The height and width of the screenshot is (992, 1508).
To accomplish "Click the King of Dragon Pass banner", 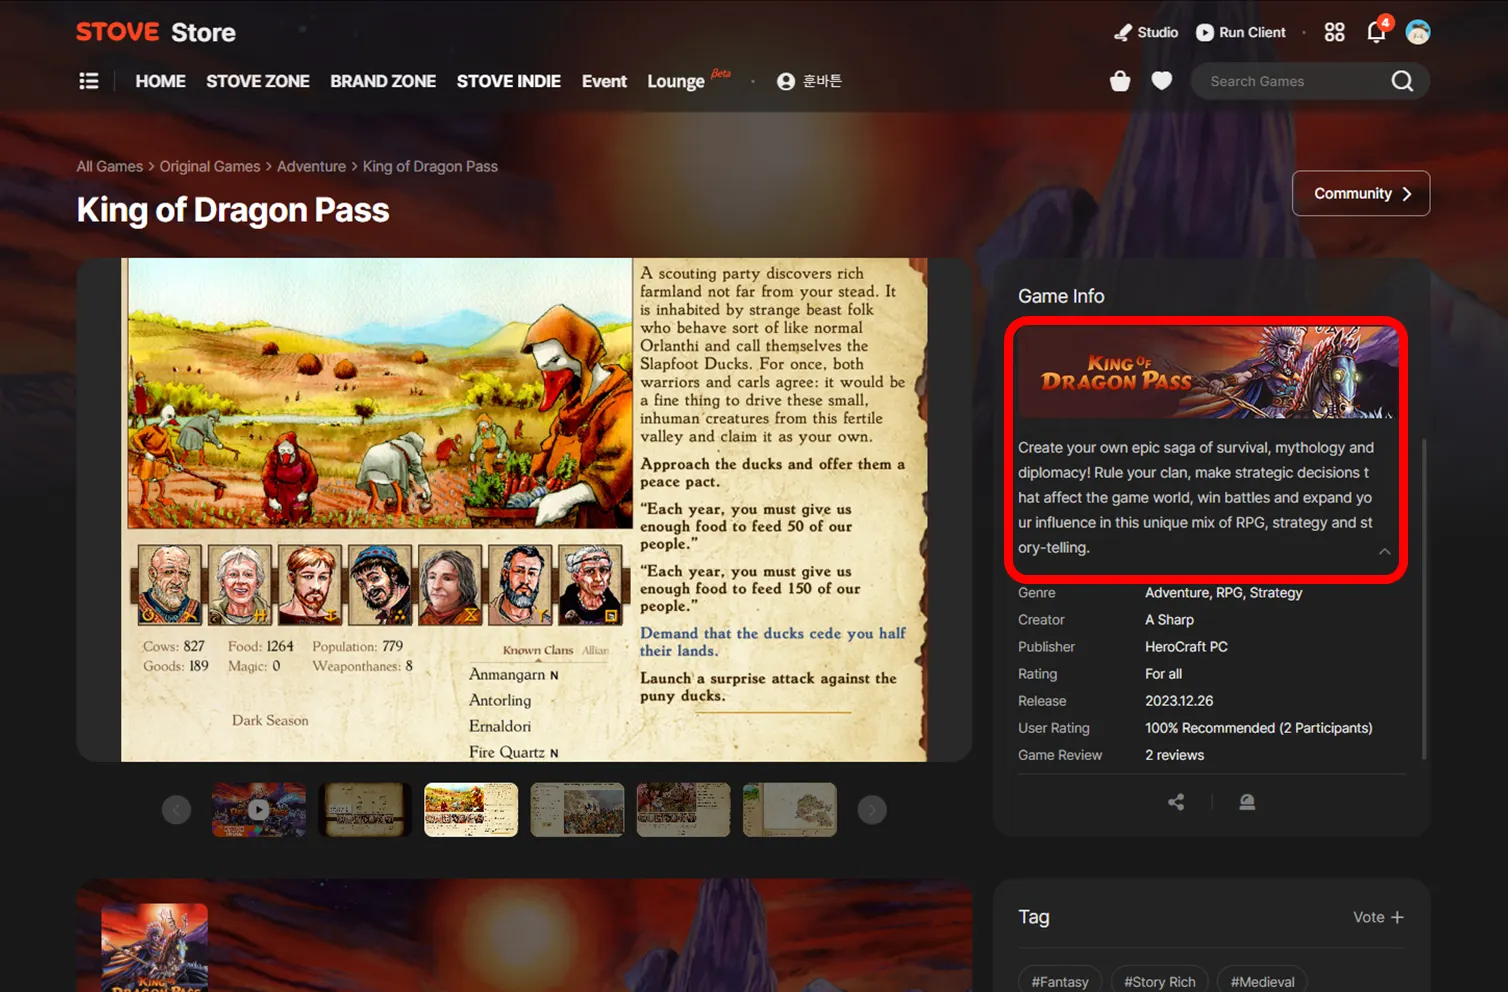I will click(1208, 372).
